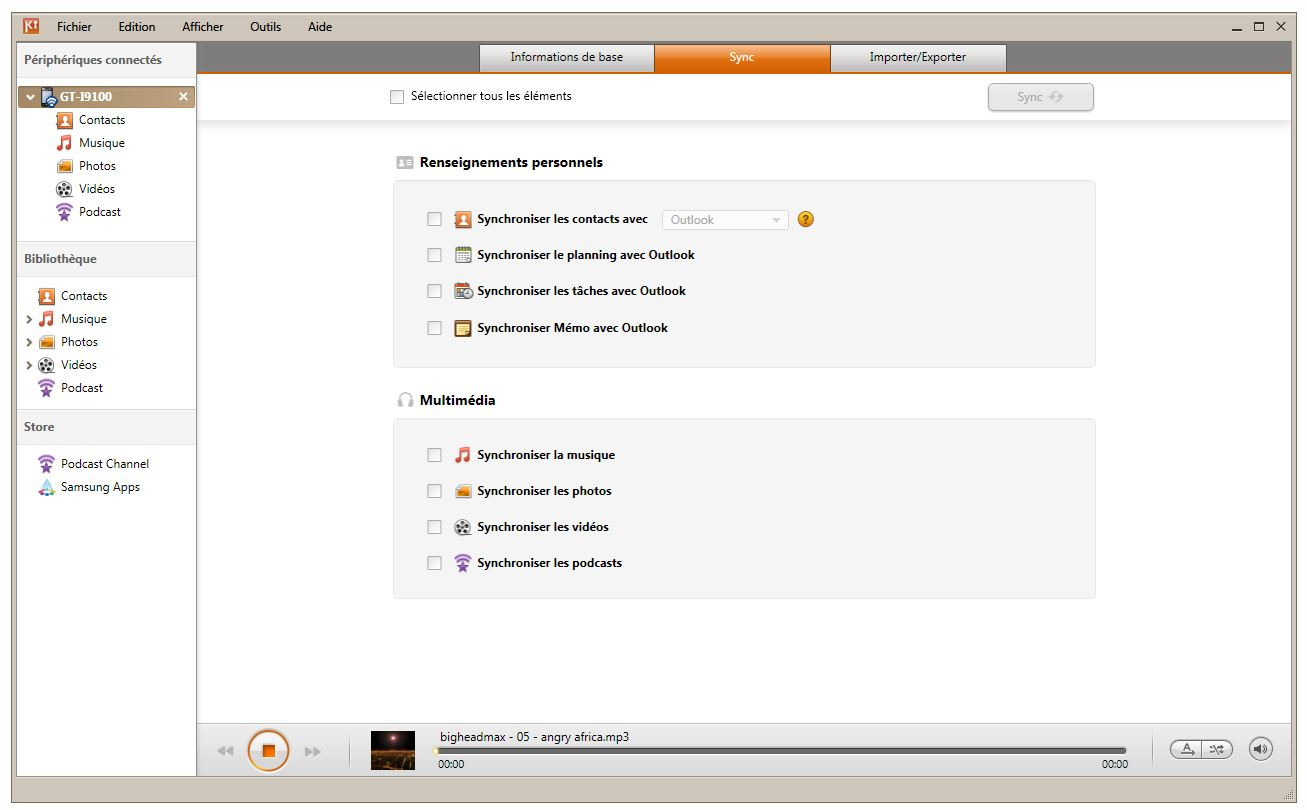Open the Outlook contacts sync dropdown
The width and height of the screenshot is (1307, 810).
(725, 220)
